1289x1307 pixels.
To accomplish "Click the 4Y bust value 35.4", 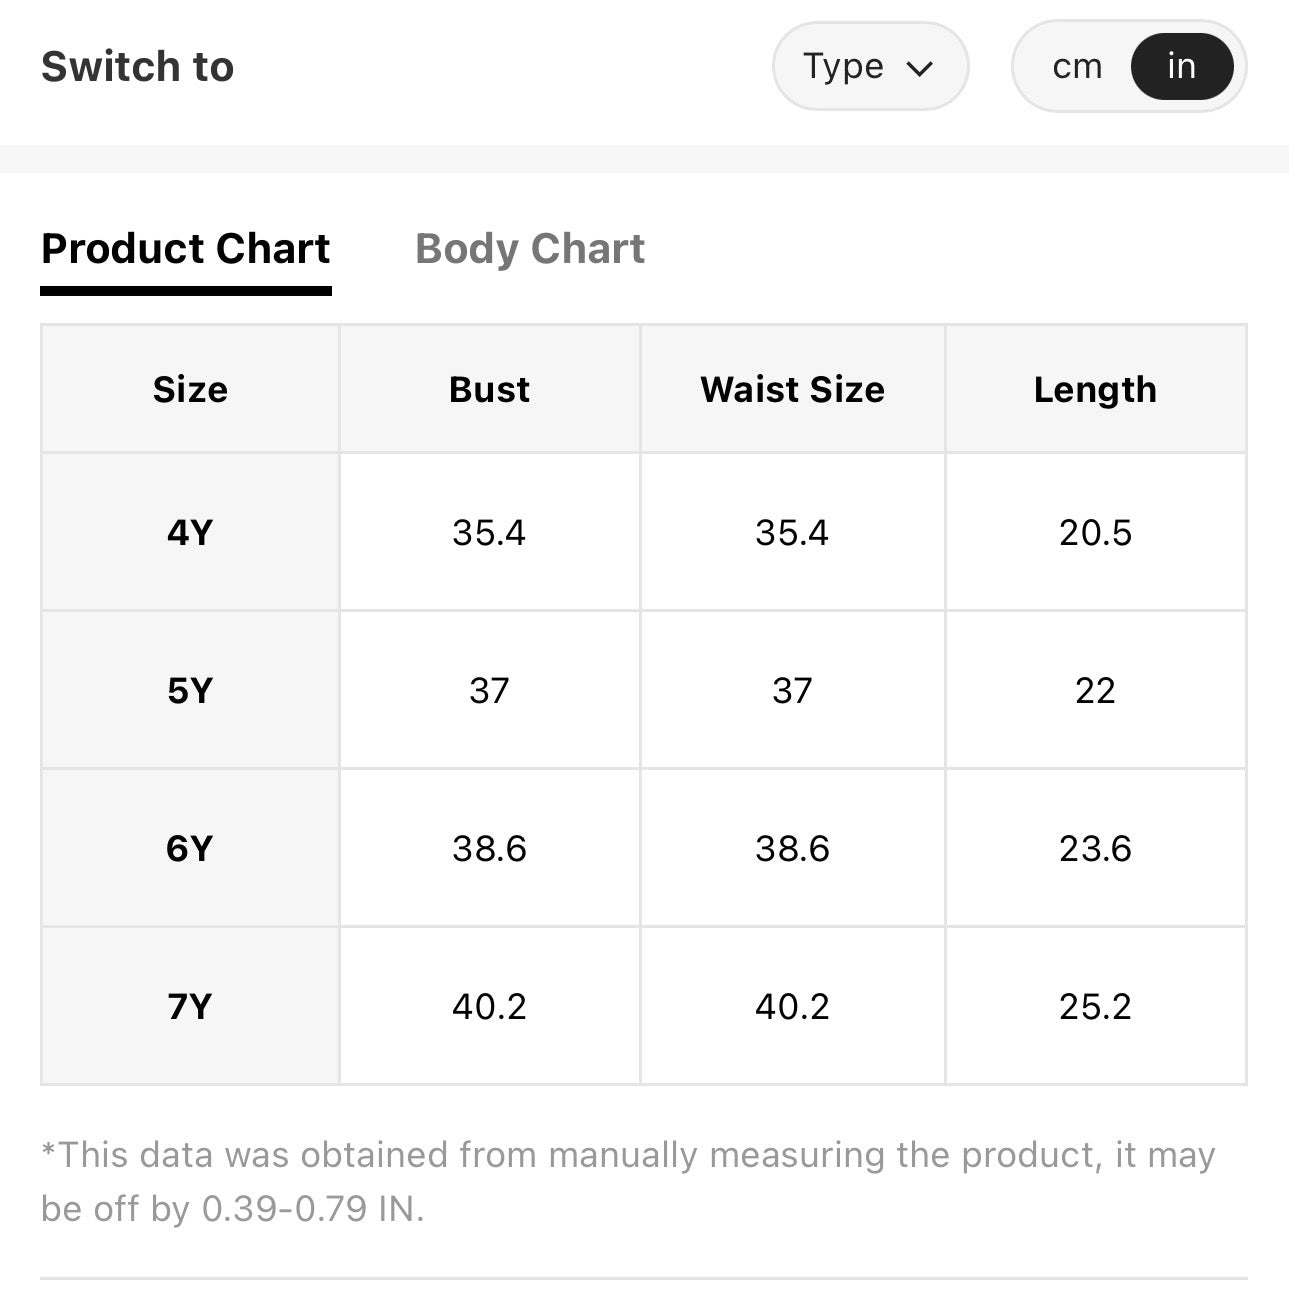I will click(x=489, y=532).
